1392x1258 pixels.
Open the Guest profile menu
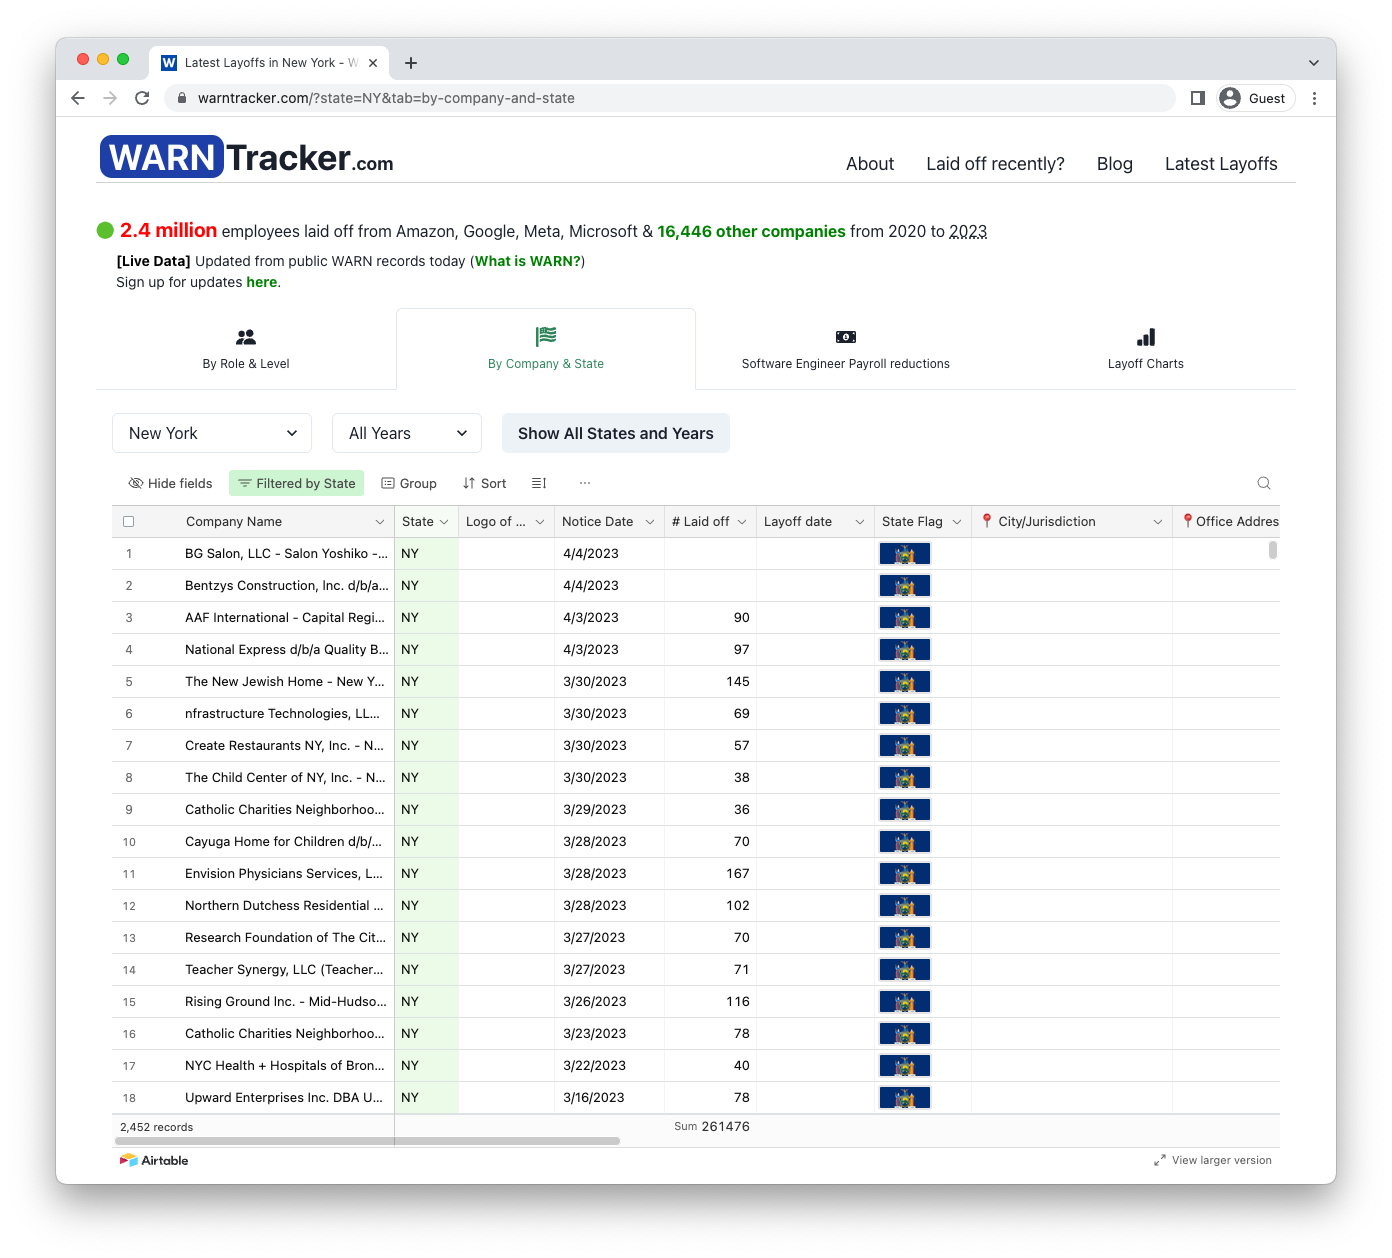tap(1254, 98)
